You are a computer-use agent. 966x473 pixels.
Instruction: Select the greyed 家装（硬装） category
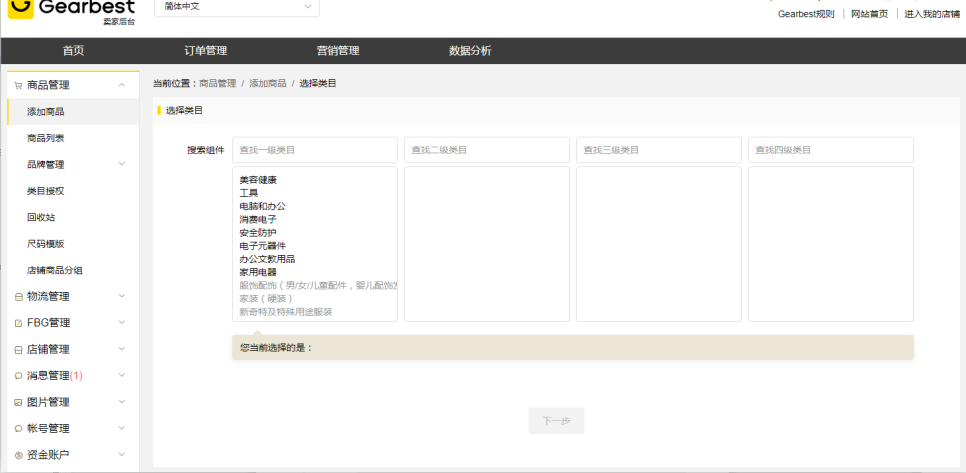(266, 299)
